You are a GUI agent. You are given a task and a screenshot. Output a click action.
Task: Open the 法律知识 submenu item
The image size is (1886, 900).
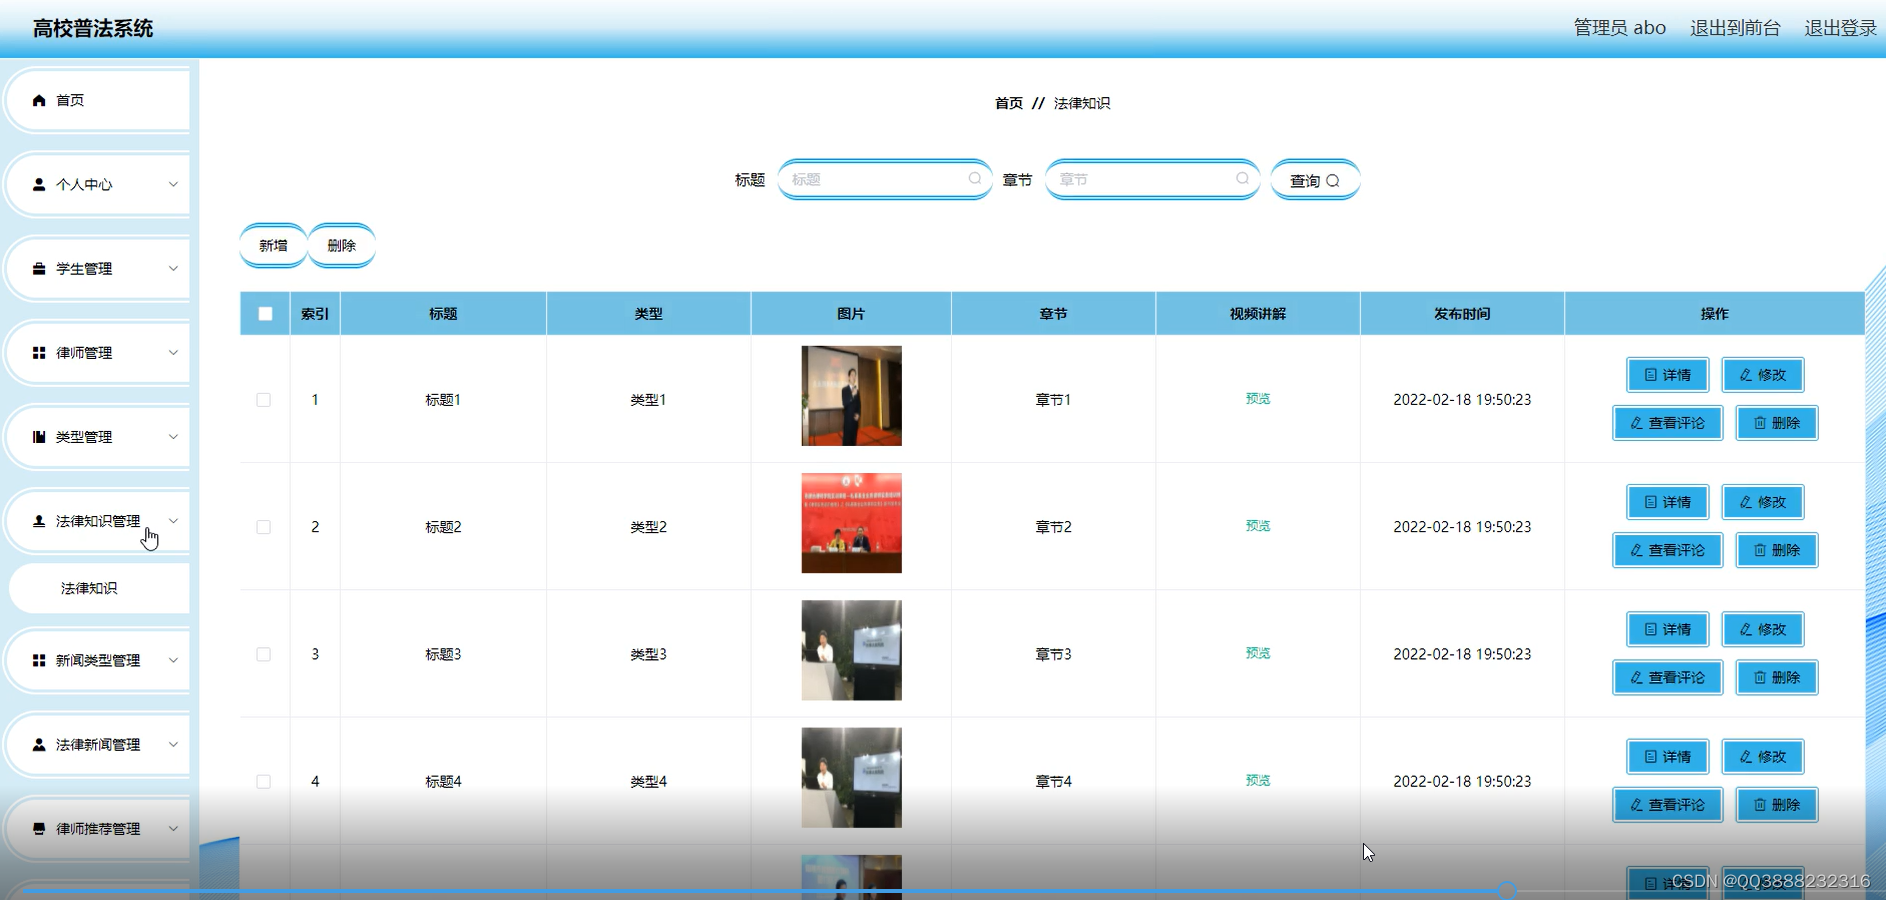coord(88,588)
